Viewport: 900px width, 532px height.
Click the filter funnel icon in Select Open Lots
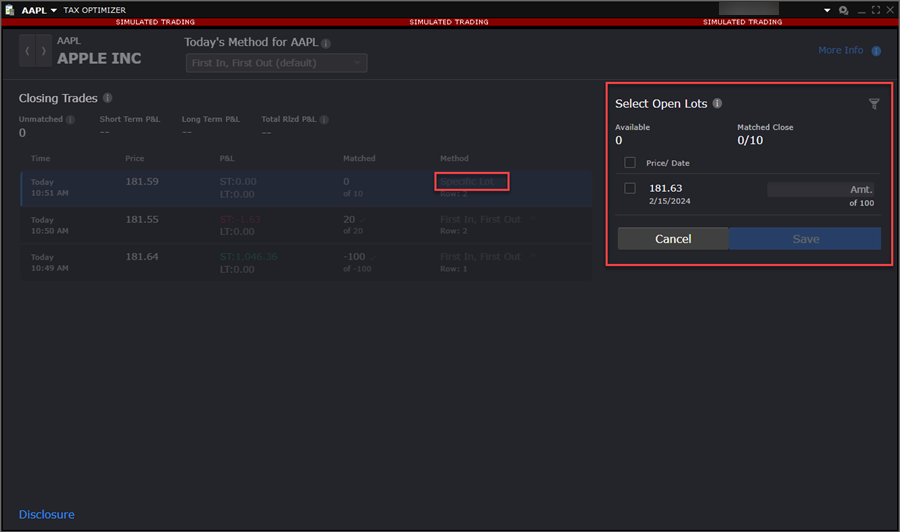pyautogui.click(x=874, y=104)
